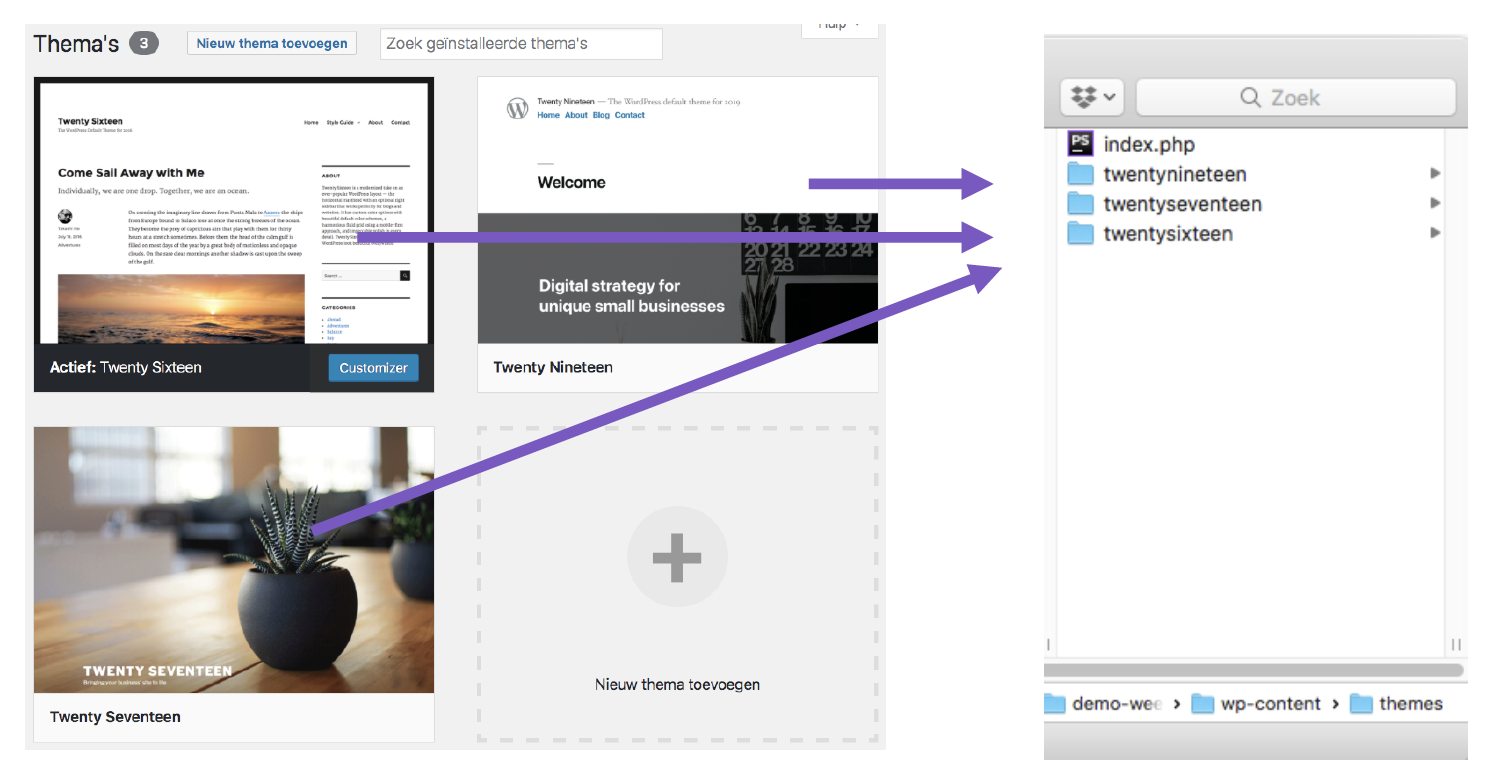Viewport: 1494px width, 780px height.
Task: Click WordPress logo in Twenty Nineteen preview
Action: 517,108
